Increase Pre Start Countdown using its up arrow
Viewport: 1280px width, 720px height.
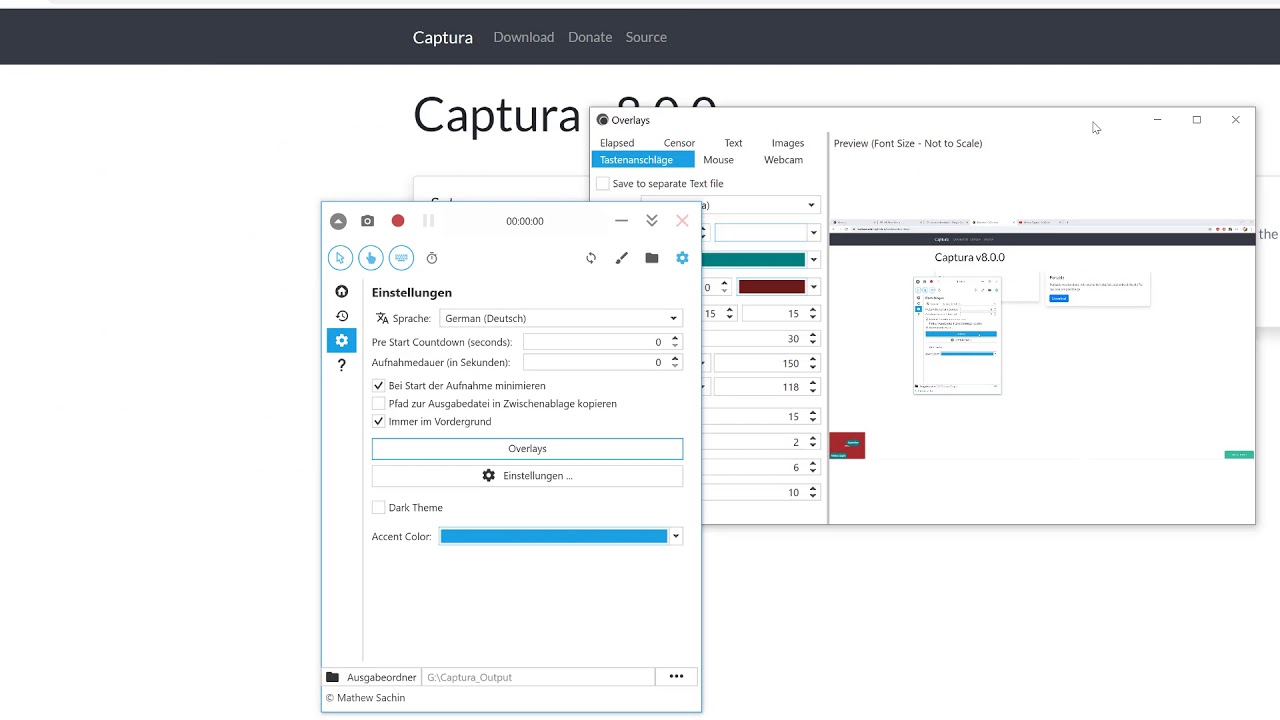675,338
